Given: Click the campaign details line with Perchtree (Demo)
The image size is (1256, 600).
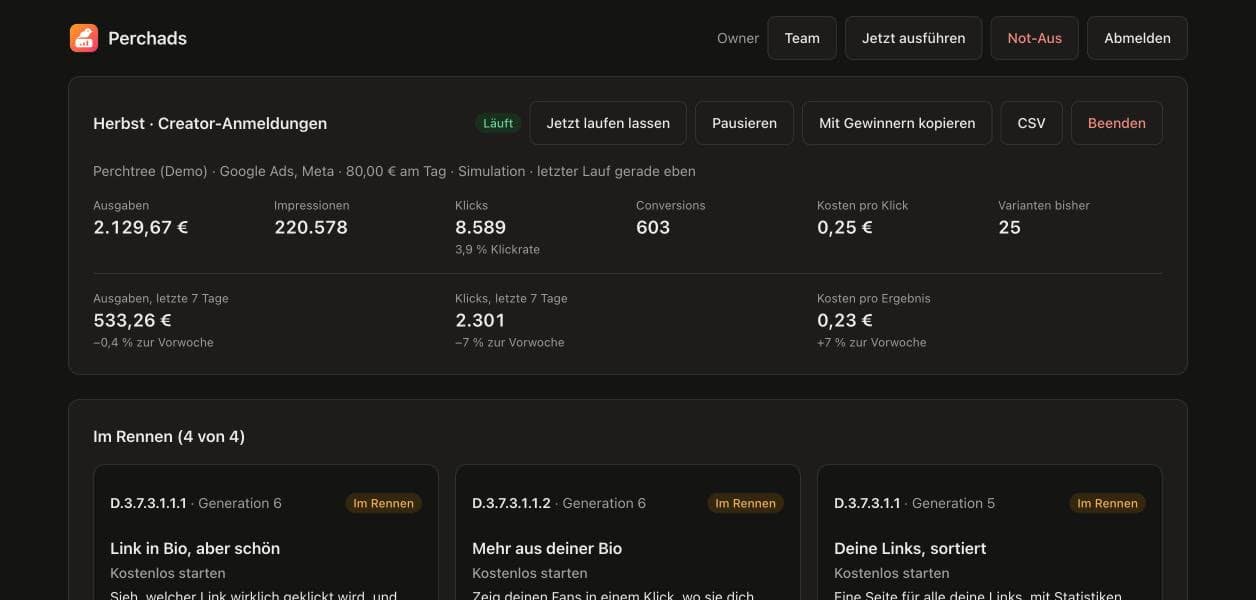Looking at the screenshot, I should click(x=394, y=171).
